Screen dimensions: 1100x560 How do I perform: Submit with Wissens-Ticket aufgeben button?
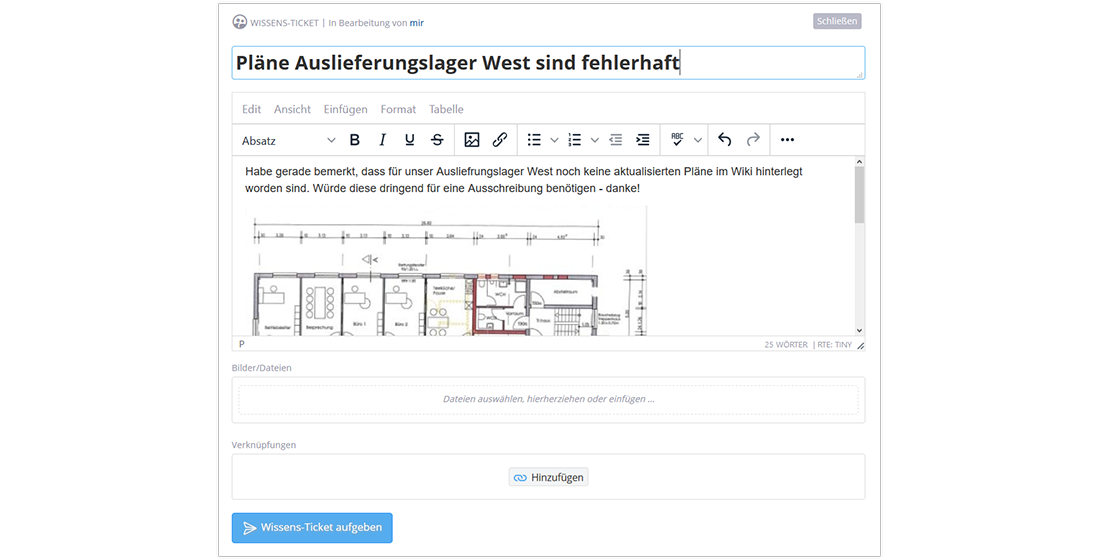(x=312, y=528)
